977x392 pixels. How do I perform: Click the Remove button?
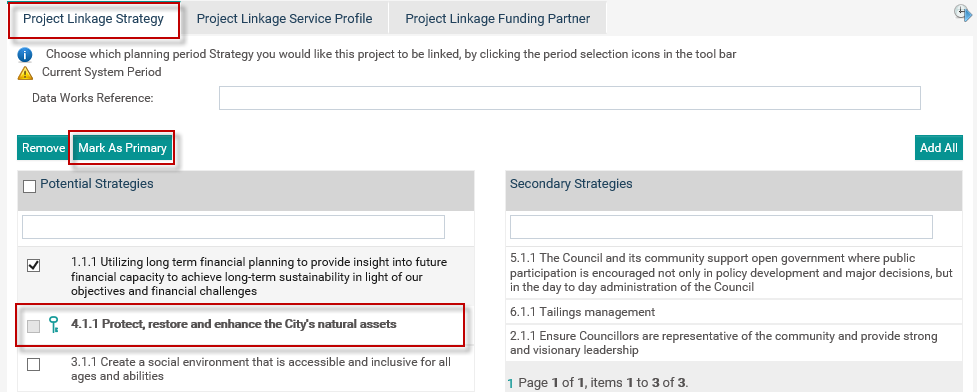tap(43, 148)
